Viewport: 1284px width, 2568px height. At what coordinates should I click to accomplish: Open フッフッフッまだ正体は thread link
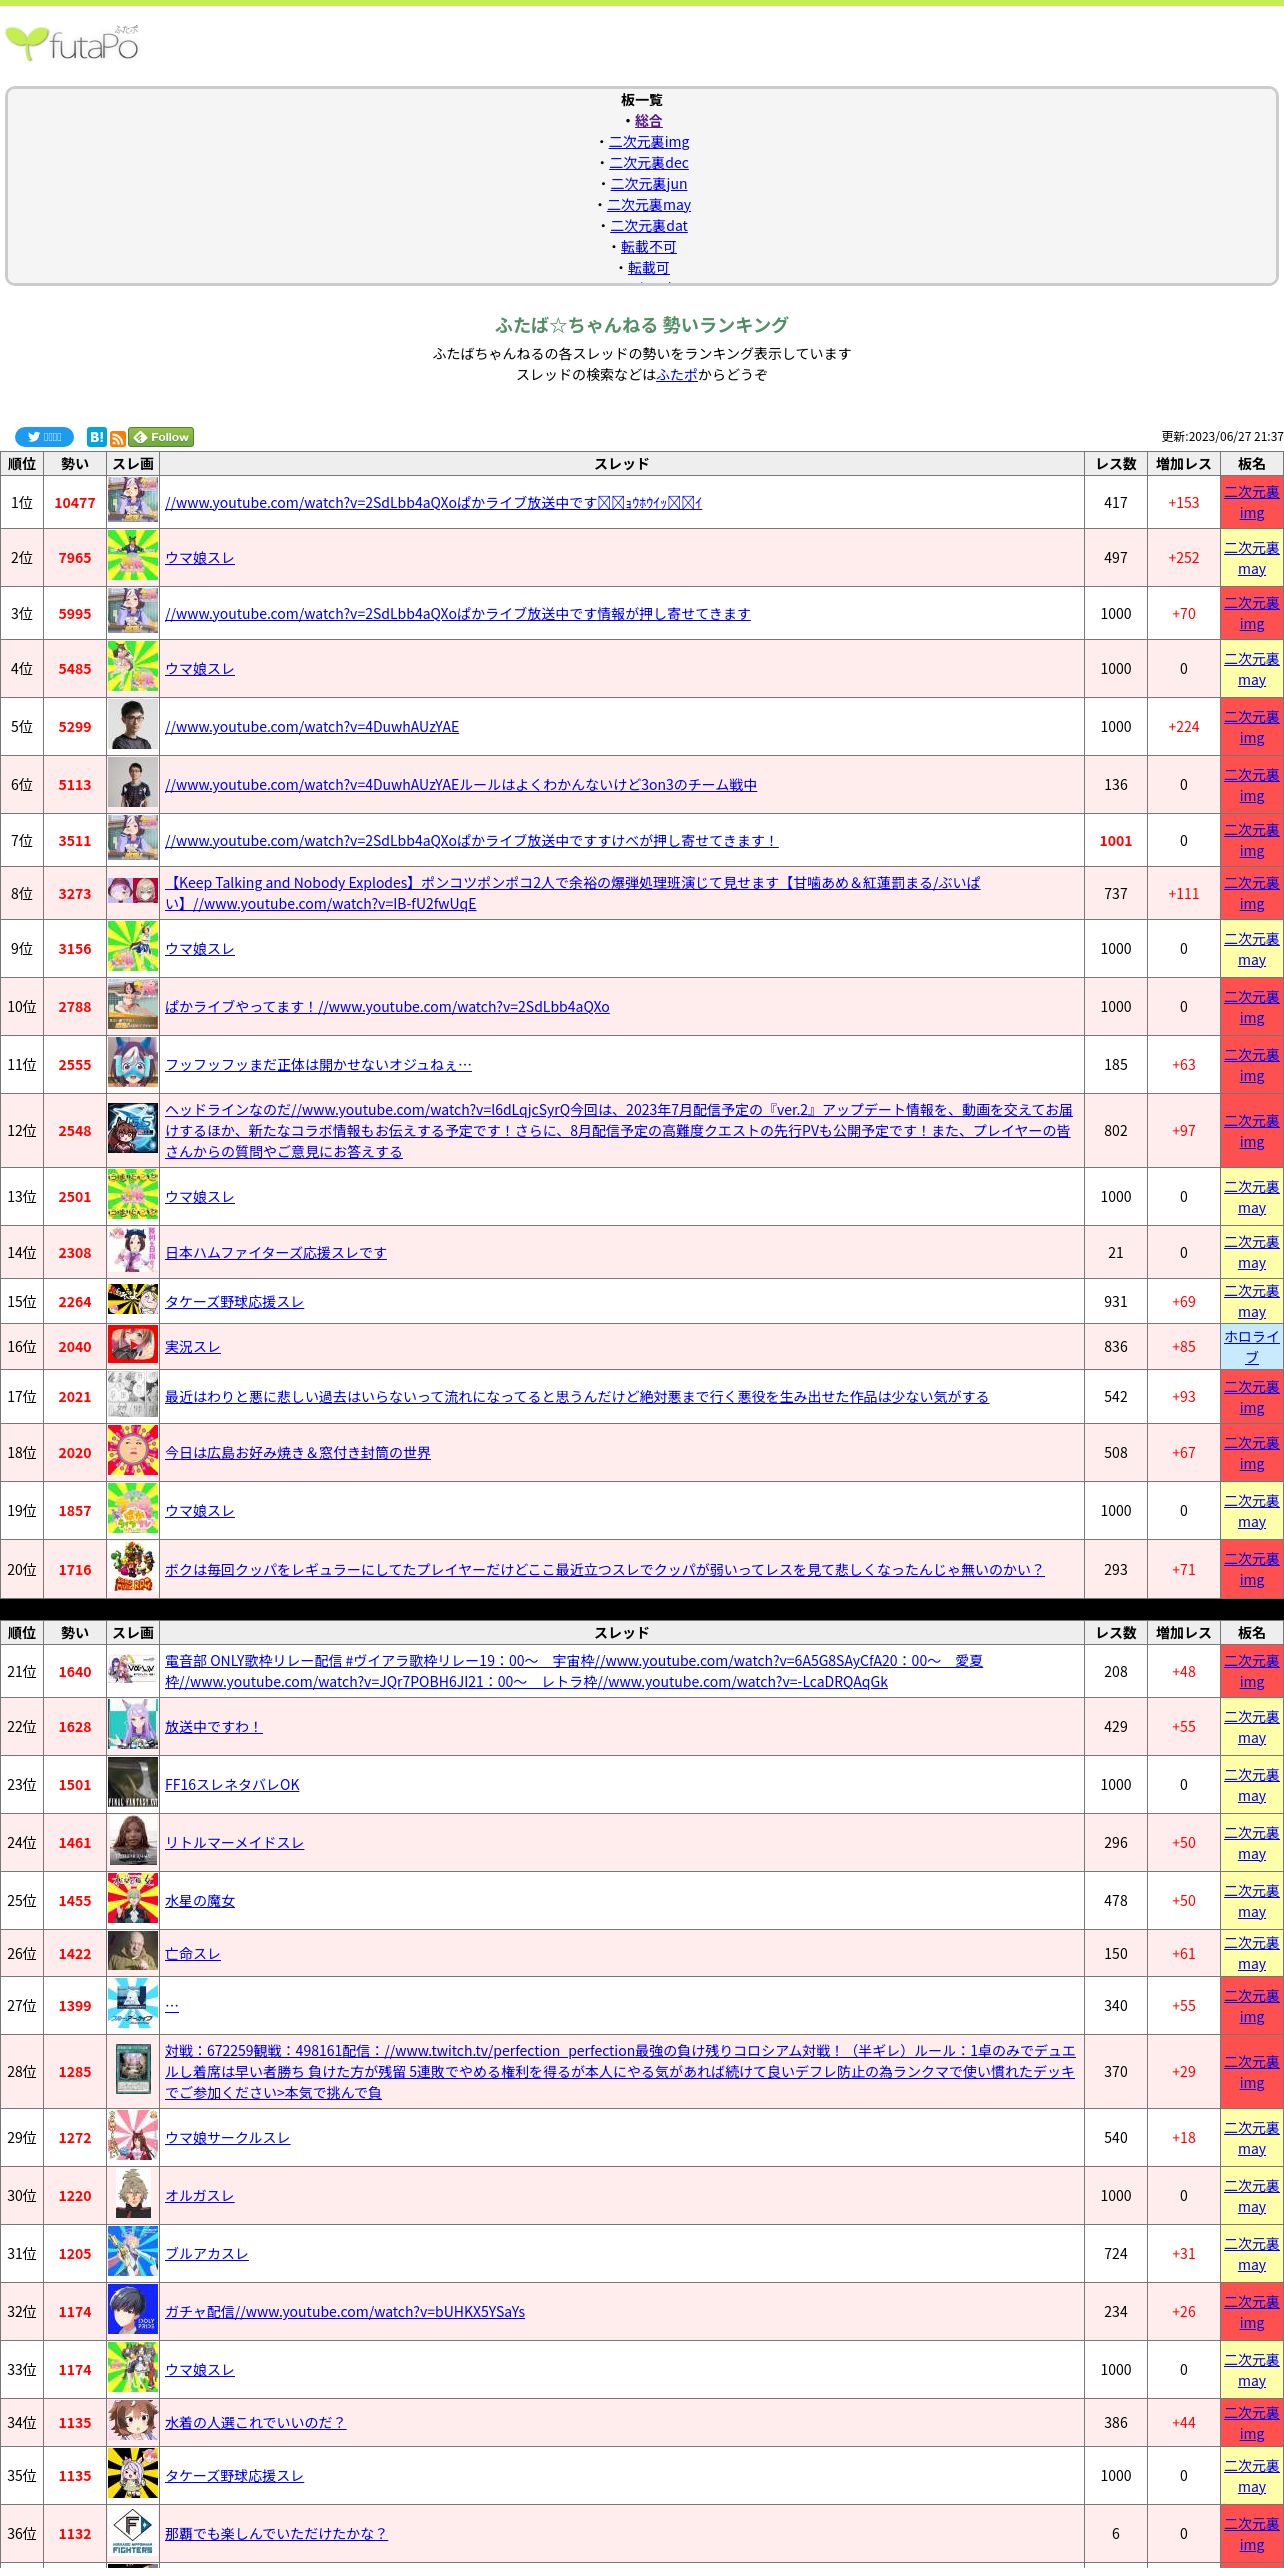click(x=318, y=1065)
